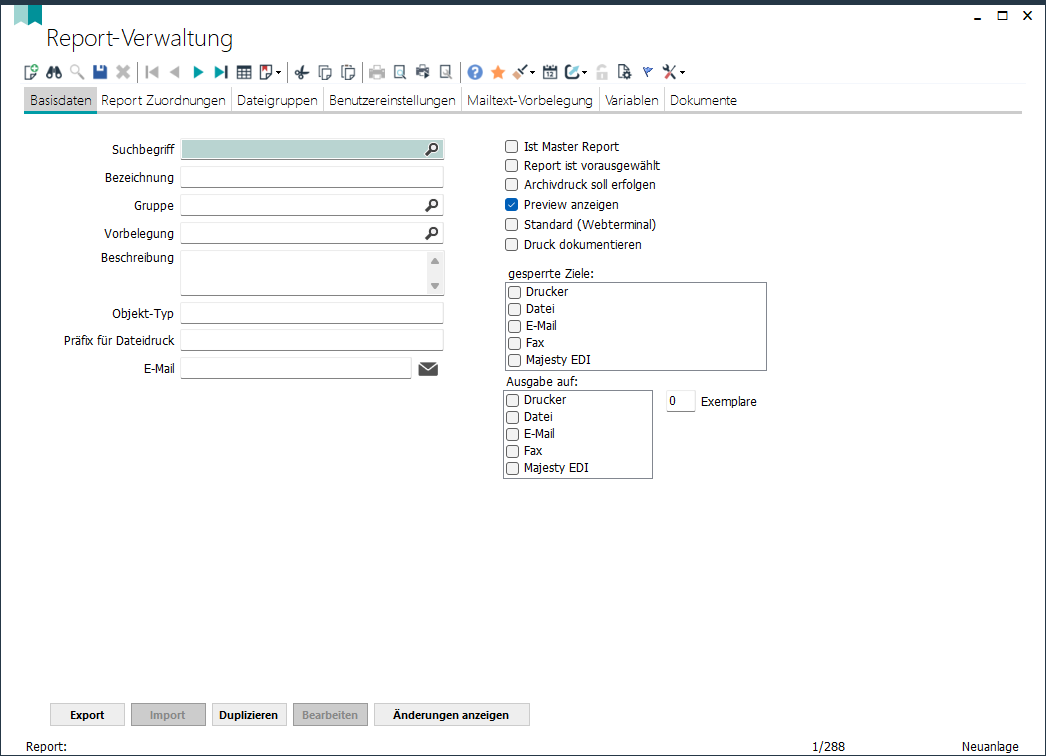Click the scissors cut icon

pyautogui.click(x=302, y=72)
